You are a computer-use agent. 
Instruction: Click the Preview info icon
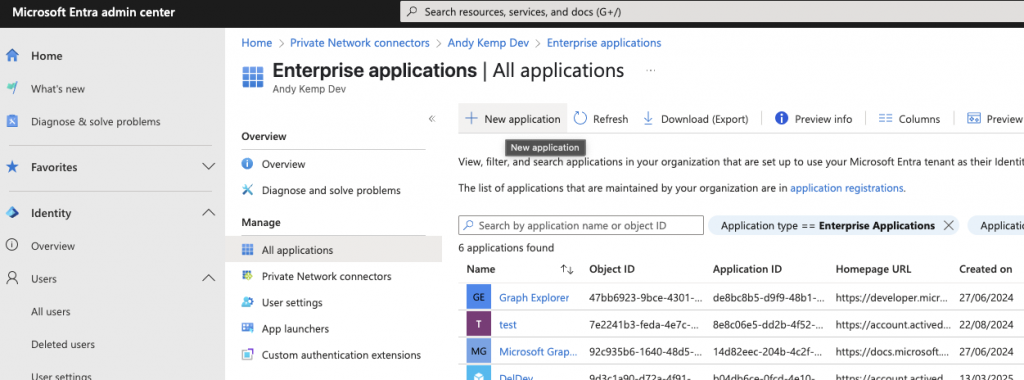click(781, 119)
